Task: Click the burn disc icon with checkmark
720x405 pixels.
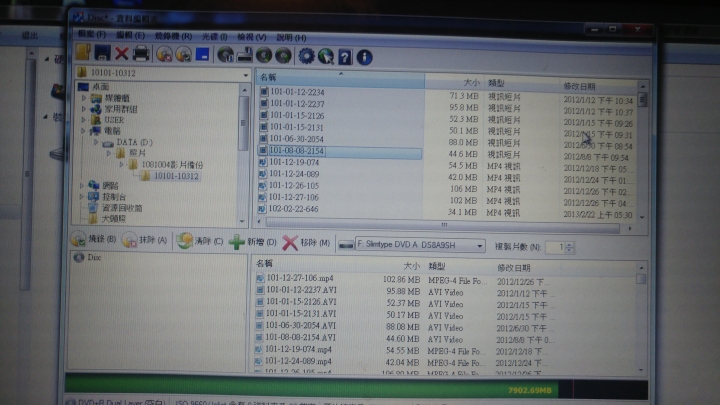Action: [183, 54]
